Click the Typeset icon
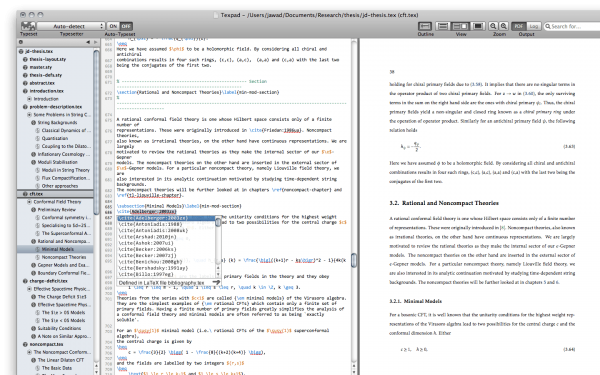Screen dimensions: 600x375 [28, 26]
